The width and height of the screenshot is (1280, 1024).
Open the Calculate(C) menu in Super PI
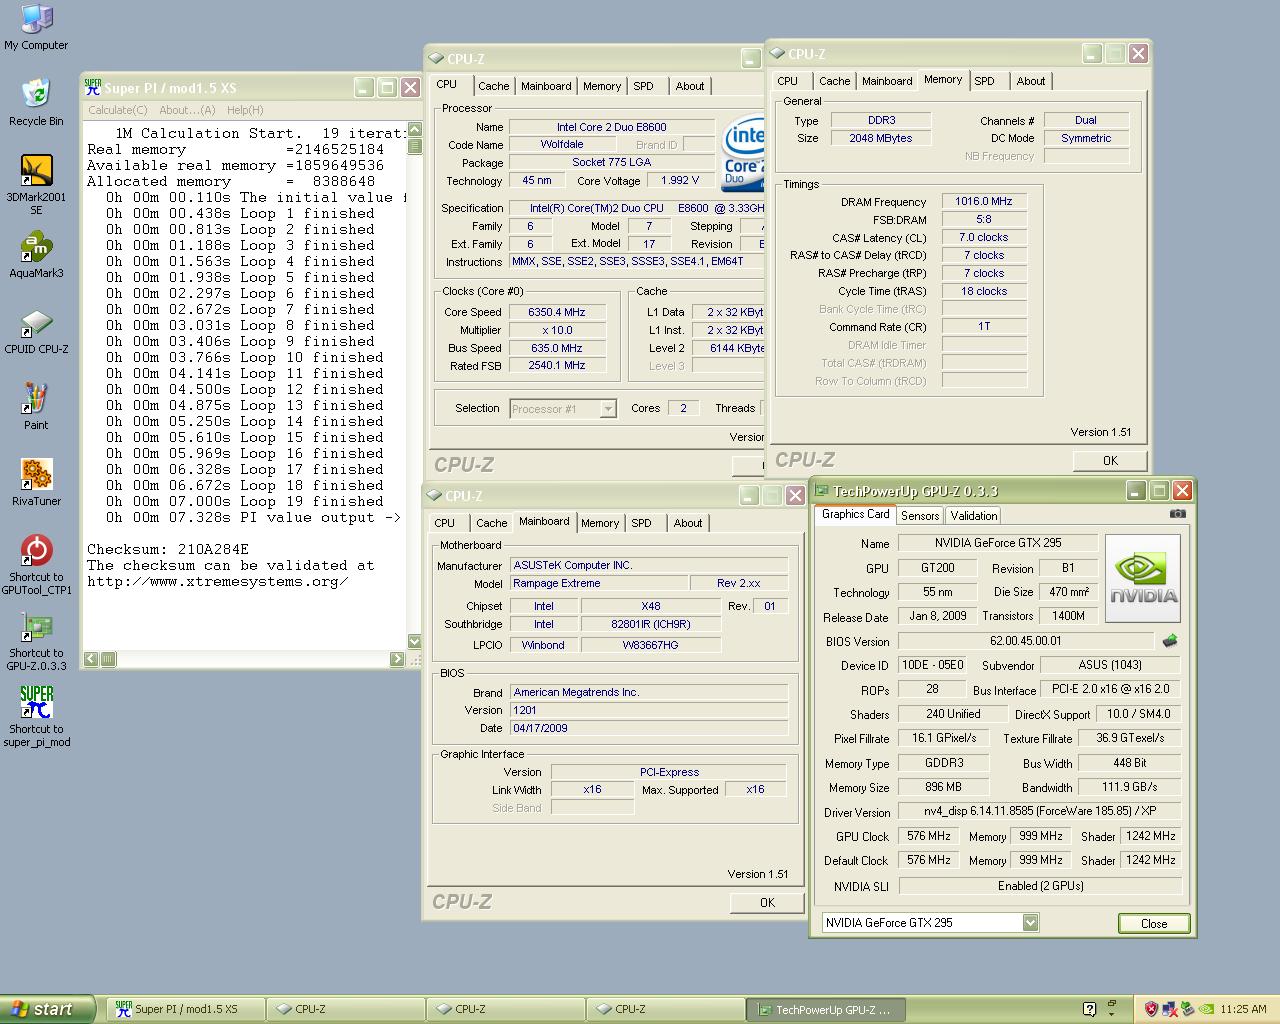(118, 110)
